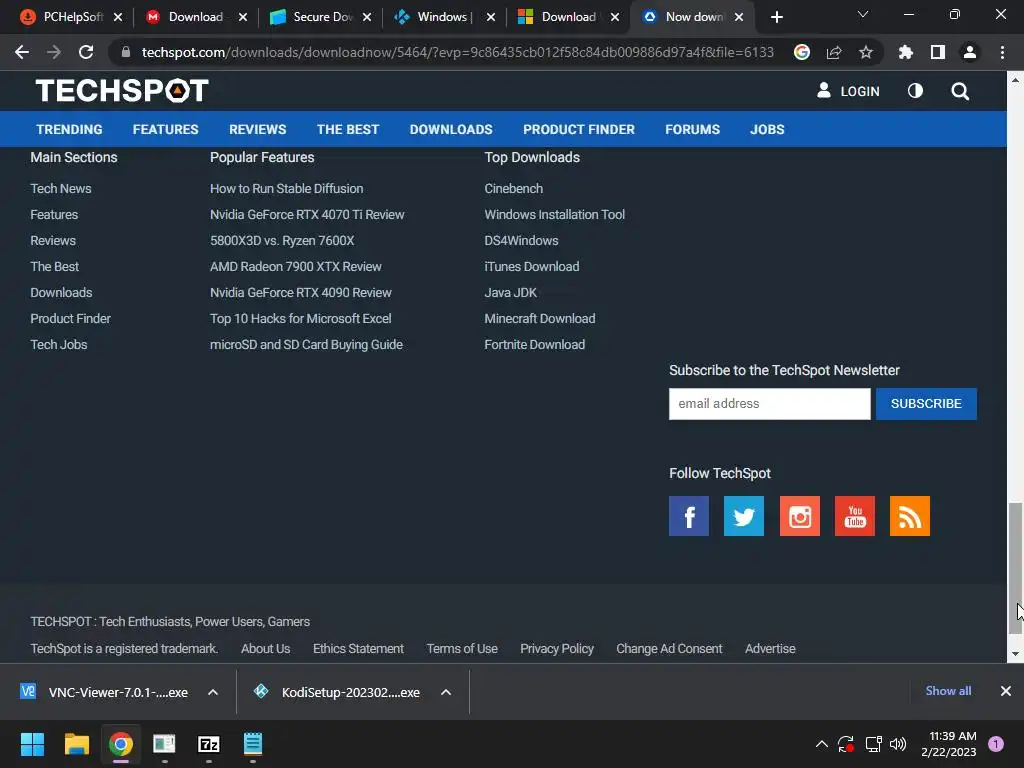Image resolution: width=1024 pixels, height=768 pixels.
Task: Open a new tab with plus button
Action: pos(776,17)
